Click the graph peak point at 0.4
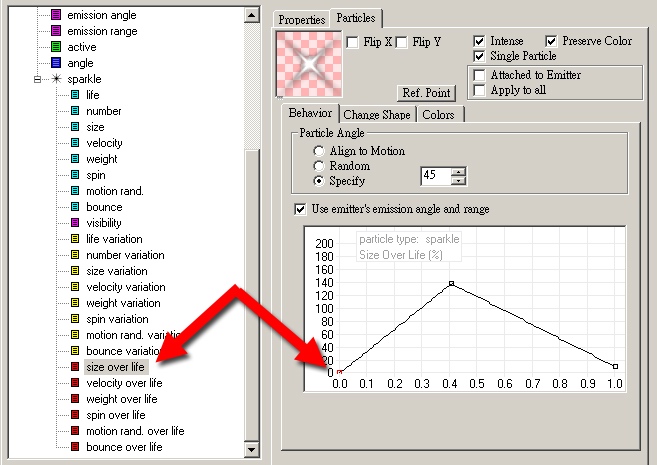The height and width of the screenshot is (465, 657). (x=451, y=284)
